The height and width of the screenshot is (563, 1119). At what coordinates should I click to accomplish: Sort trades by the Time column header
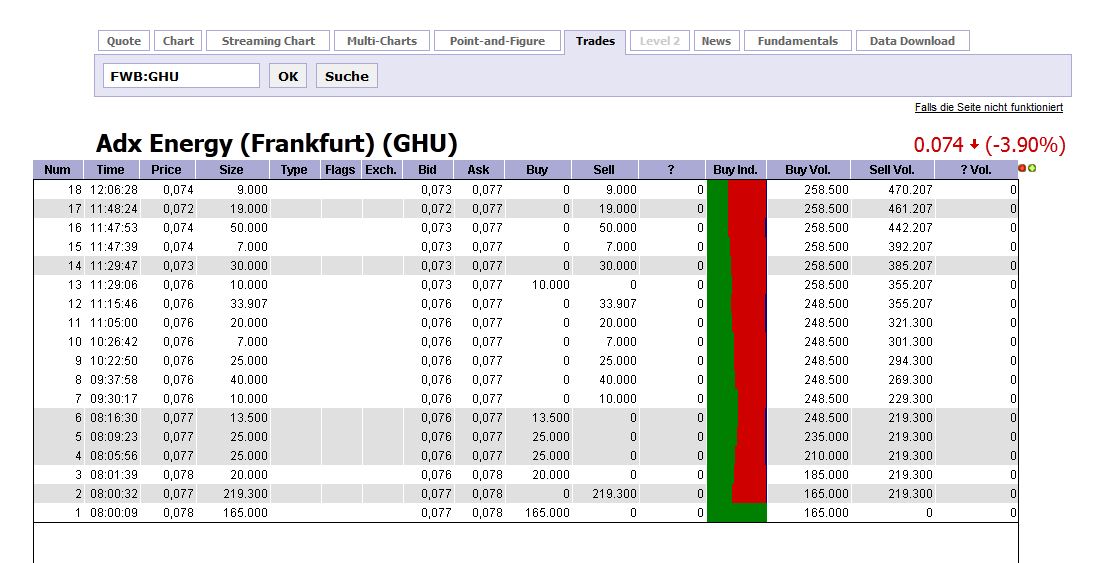[110, 170]
